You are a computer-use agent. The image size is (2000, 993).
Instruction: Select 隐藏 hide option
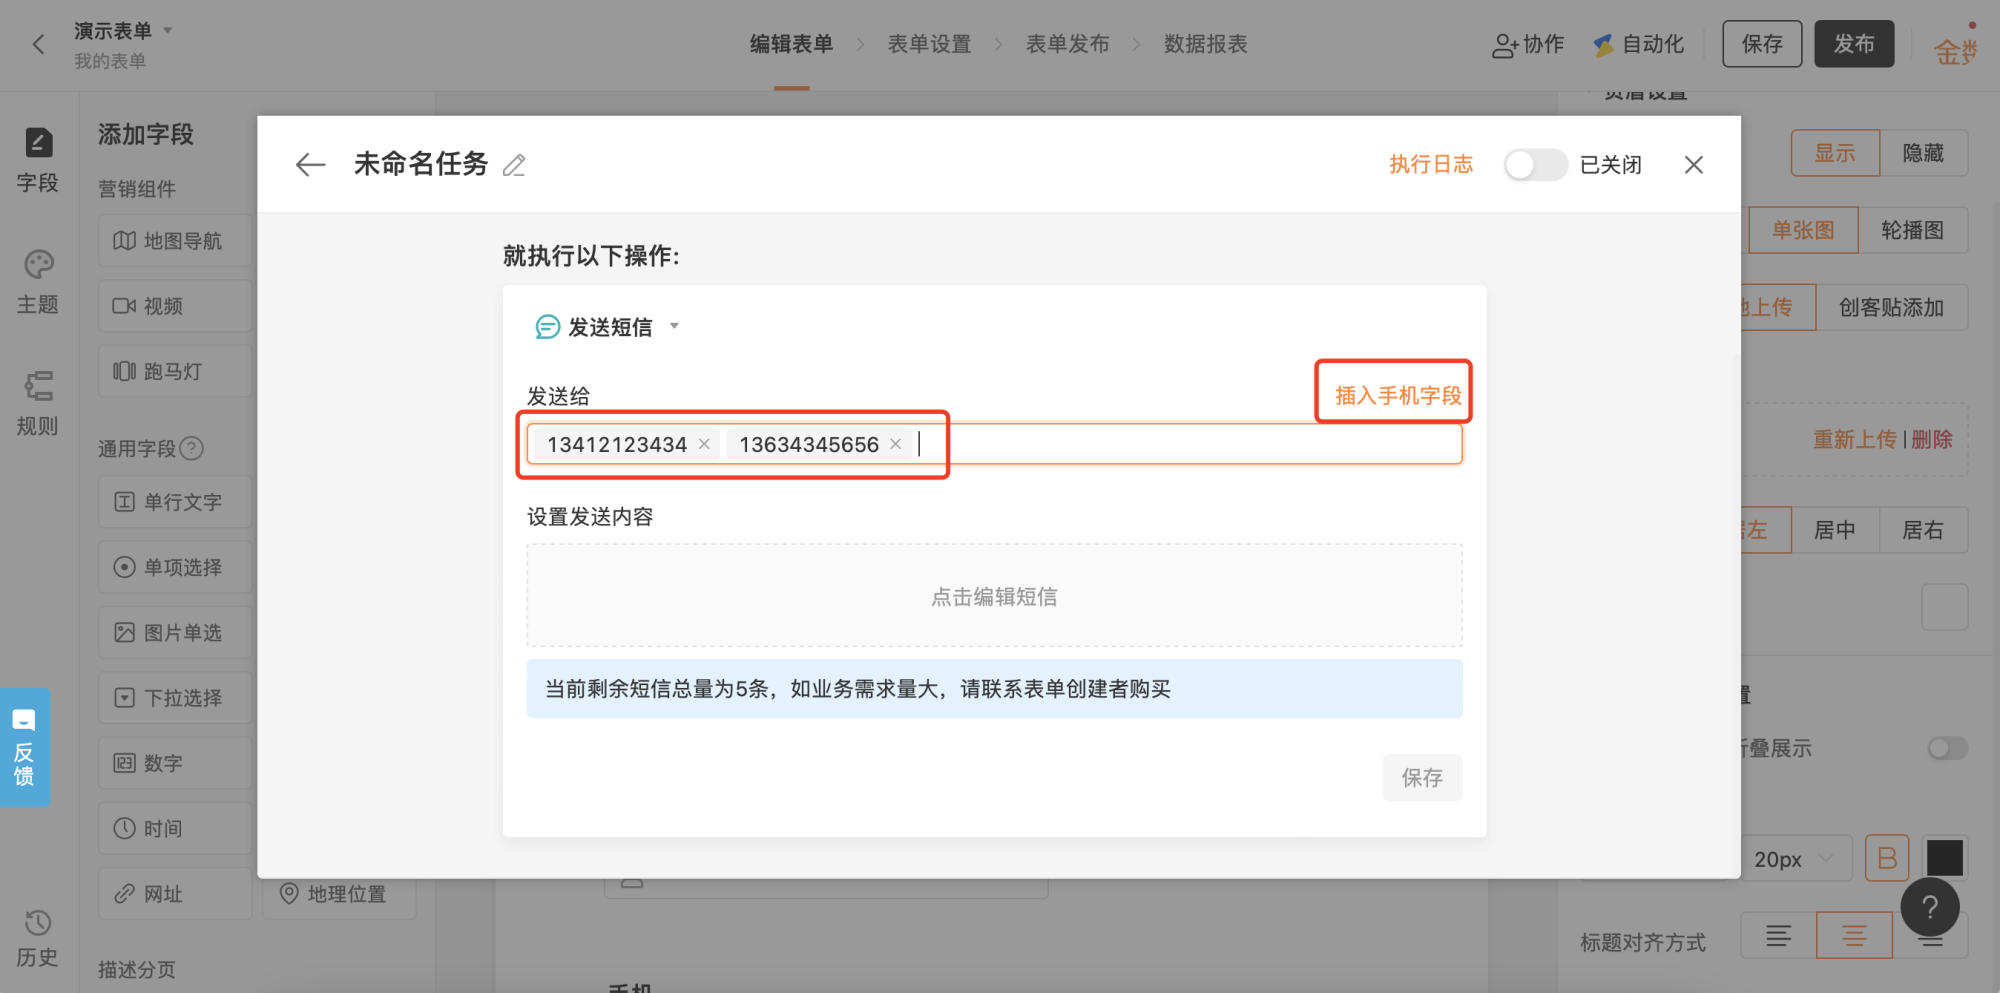click(1923, 153)
